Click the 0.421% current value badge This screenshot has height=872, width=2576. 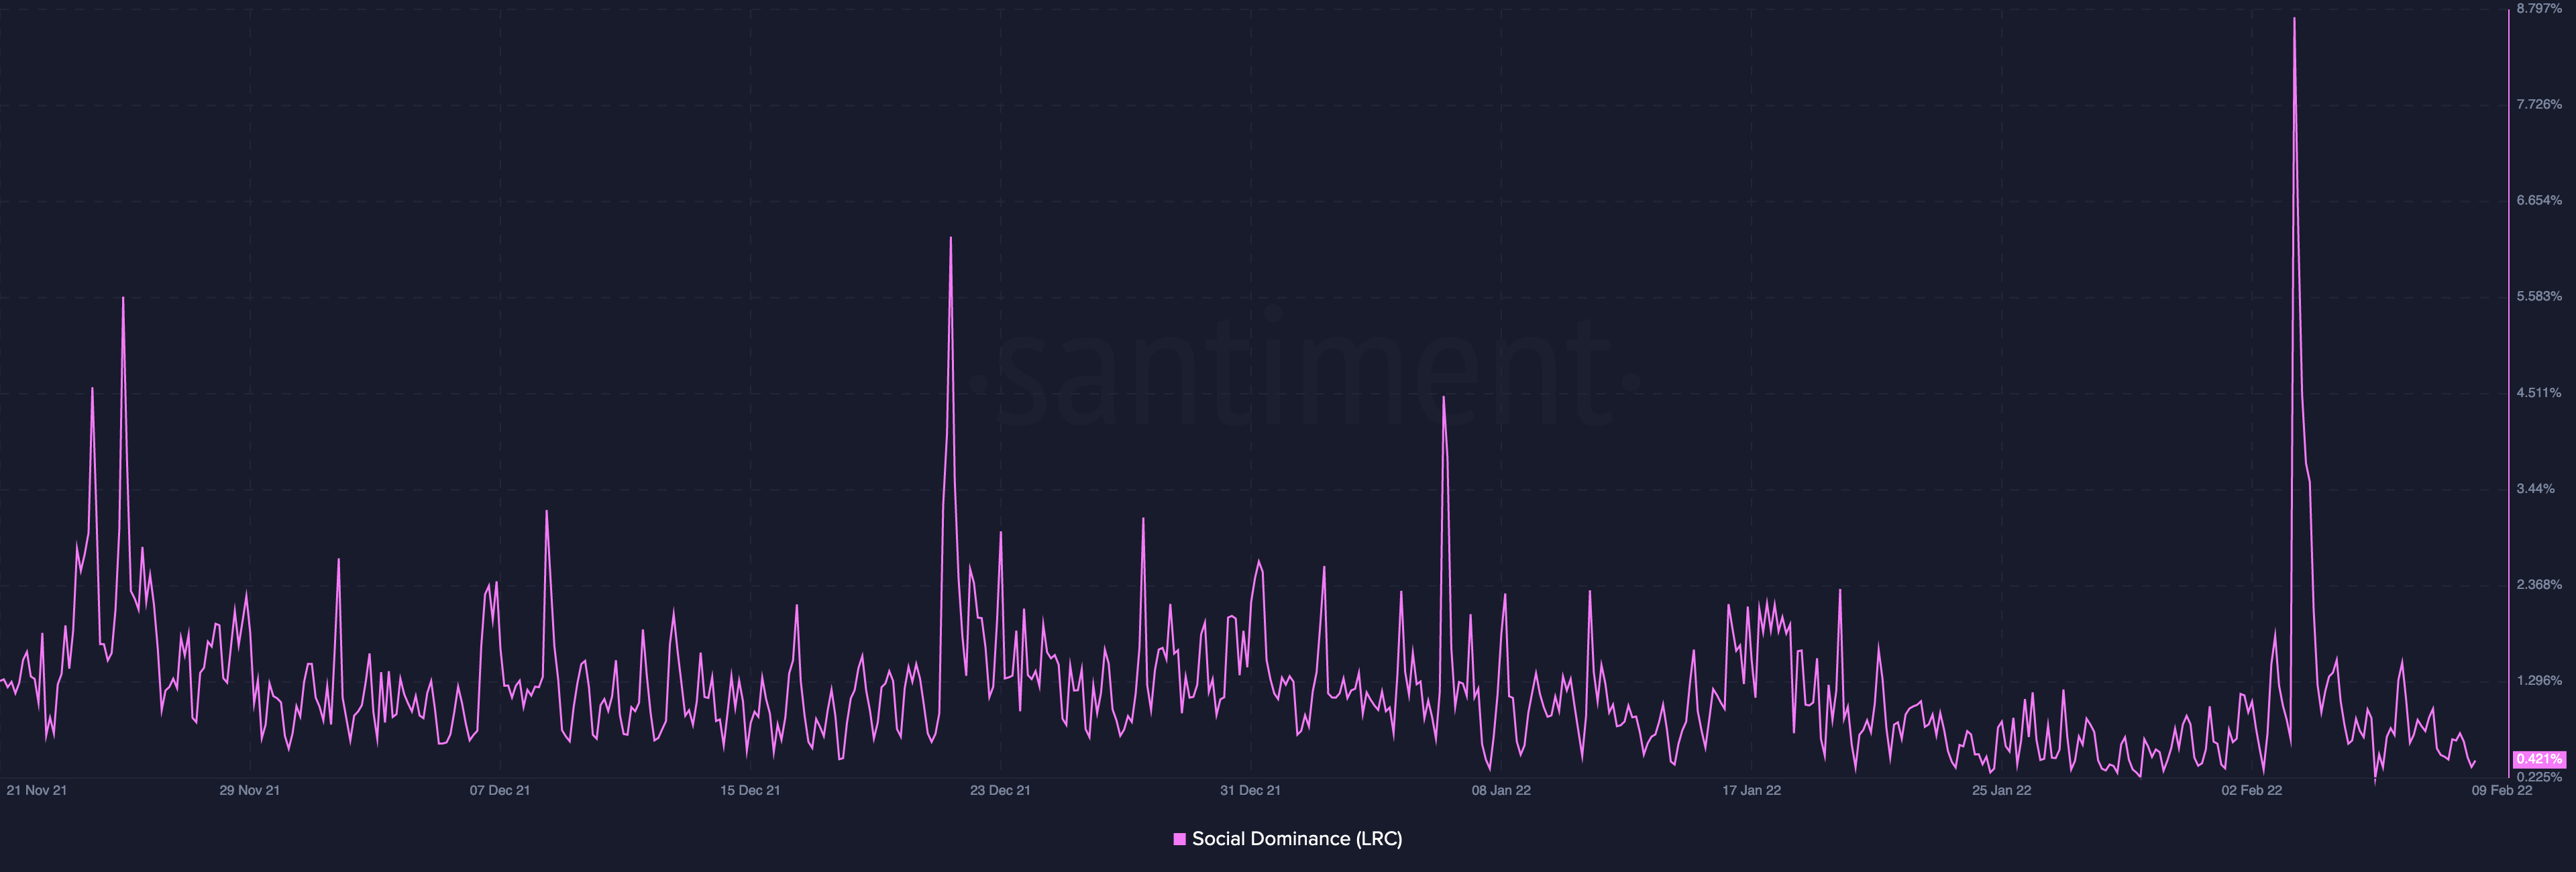2539,760
